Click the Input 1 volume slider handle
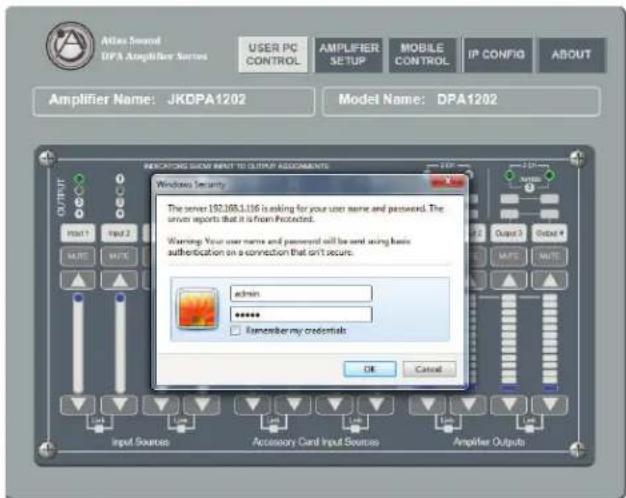This screenshot has width=626, height=498. tap(78, 298)
